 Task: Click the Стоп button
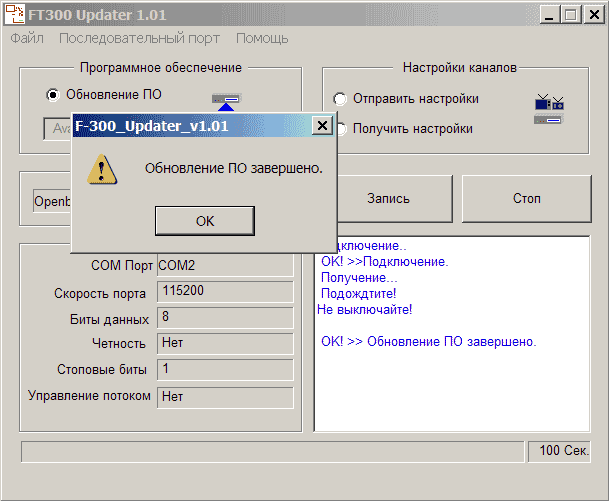[527, 198]
